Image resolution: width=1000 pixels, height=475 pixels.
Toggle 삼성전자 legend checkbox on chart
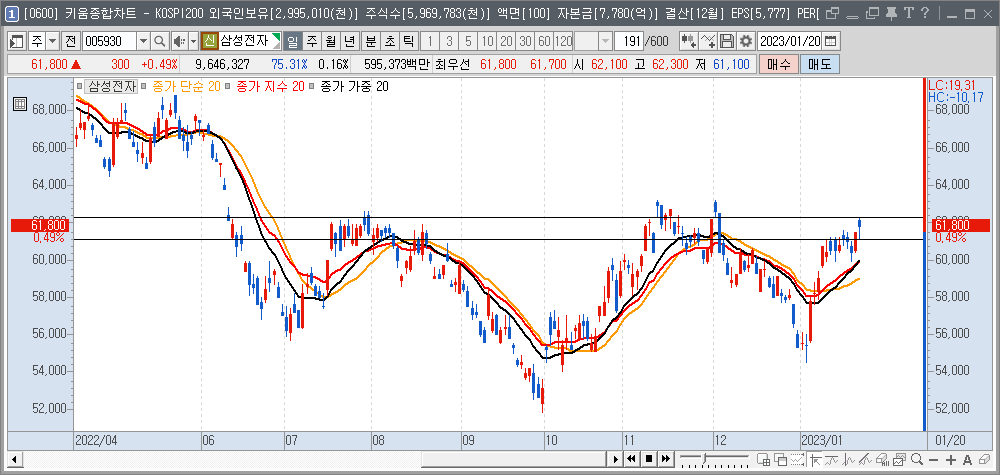click(79, 86)
